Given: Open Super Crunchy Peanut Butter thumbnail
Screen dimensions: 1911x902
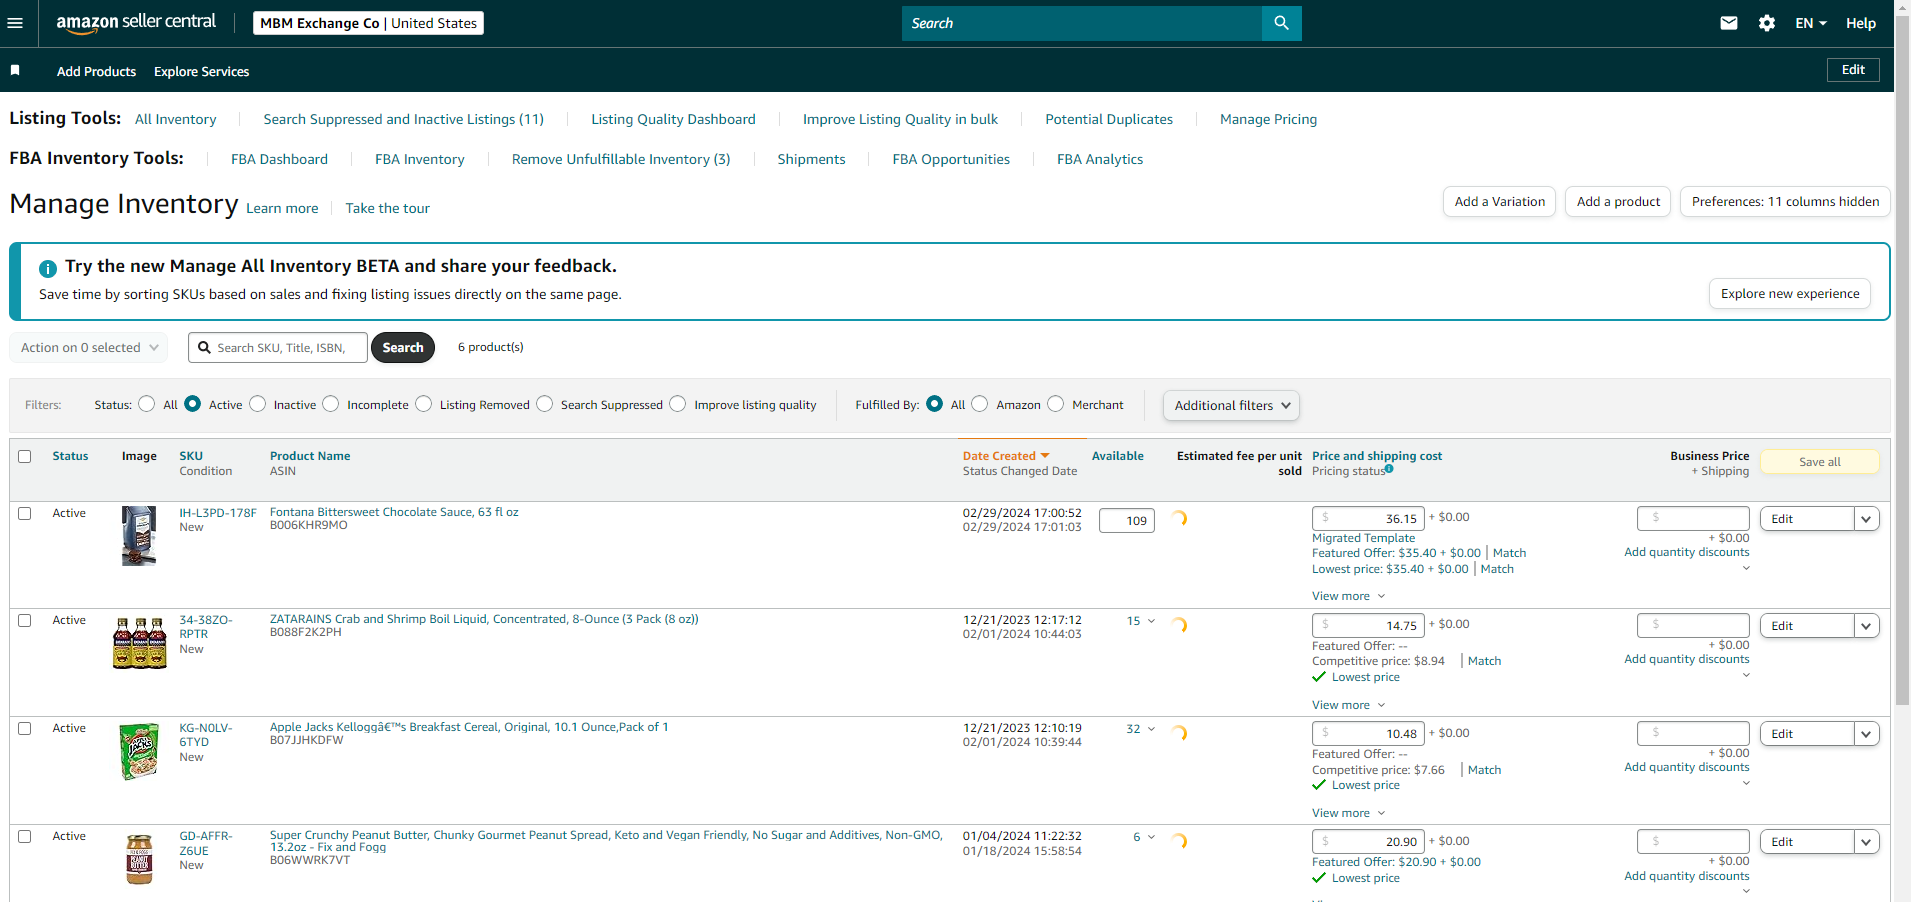Looking at the screenshot, I should pyautogui.click(x=139, y=859).
